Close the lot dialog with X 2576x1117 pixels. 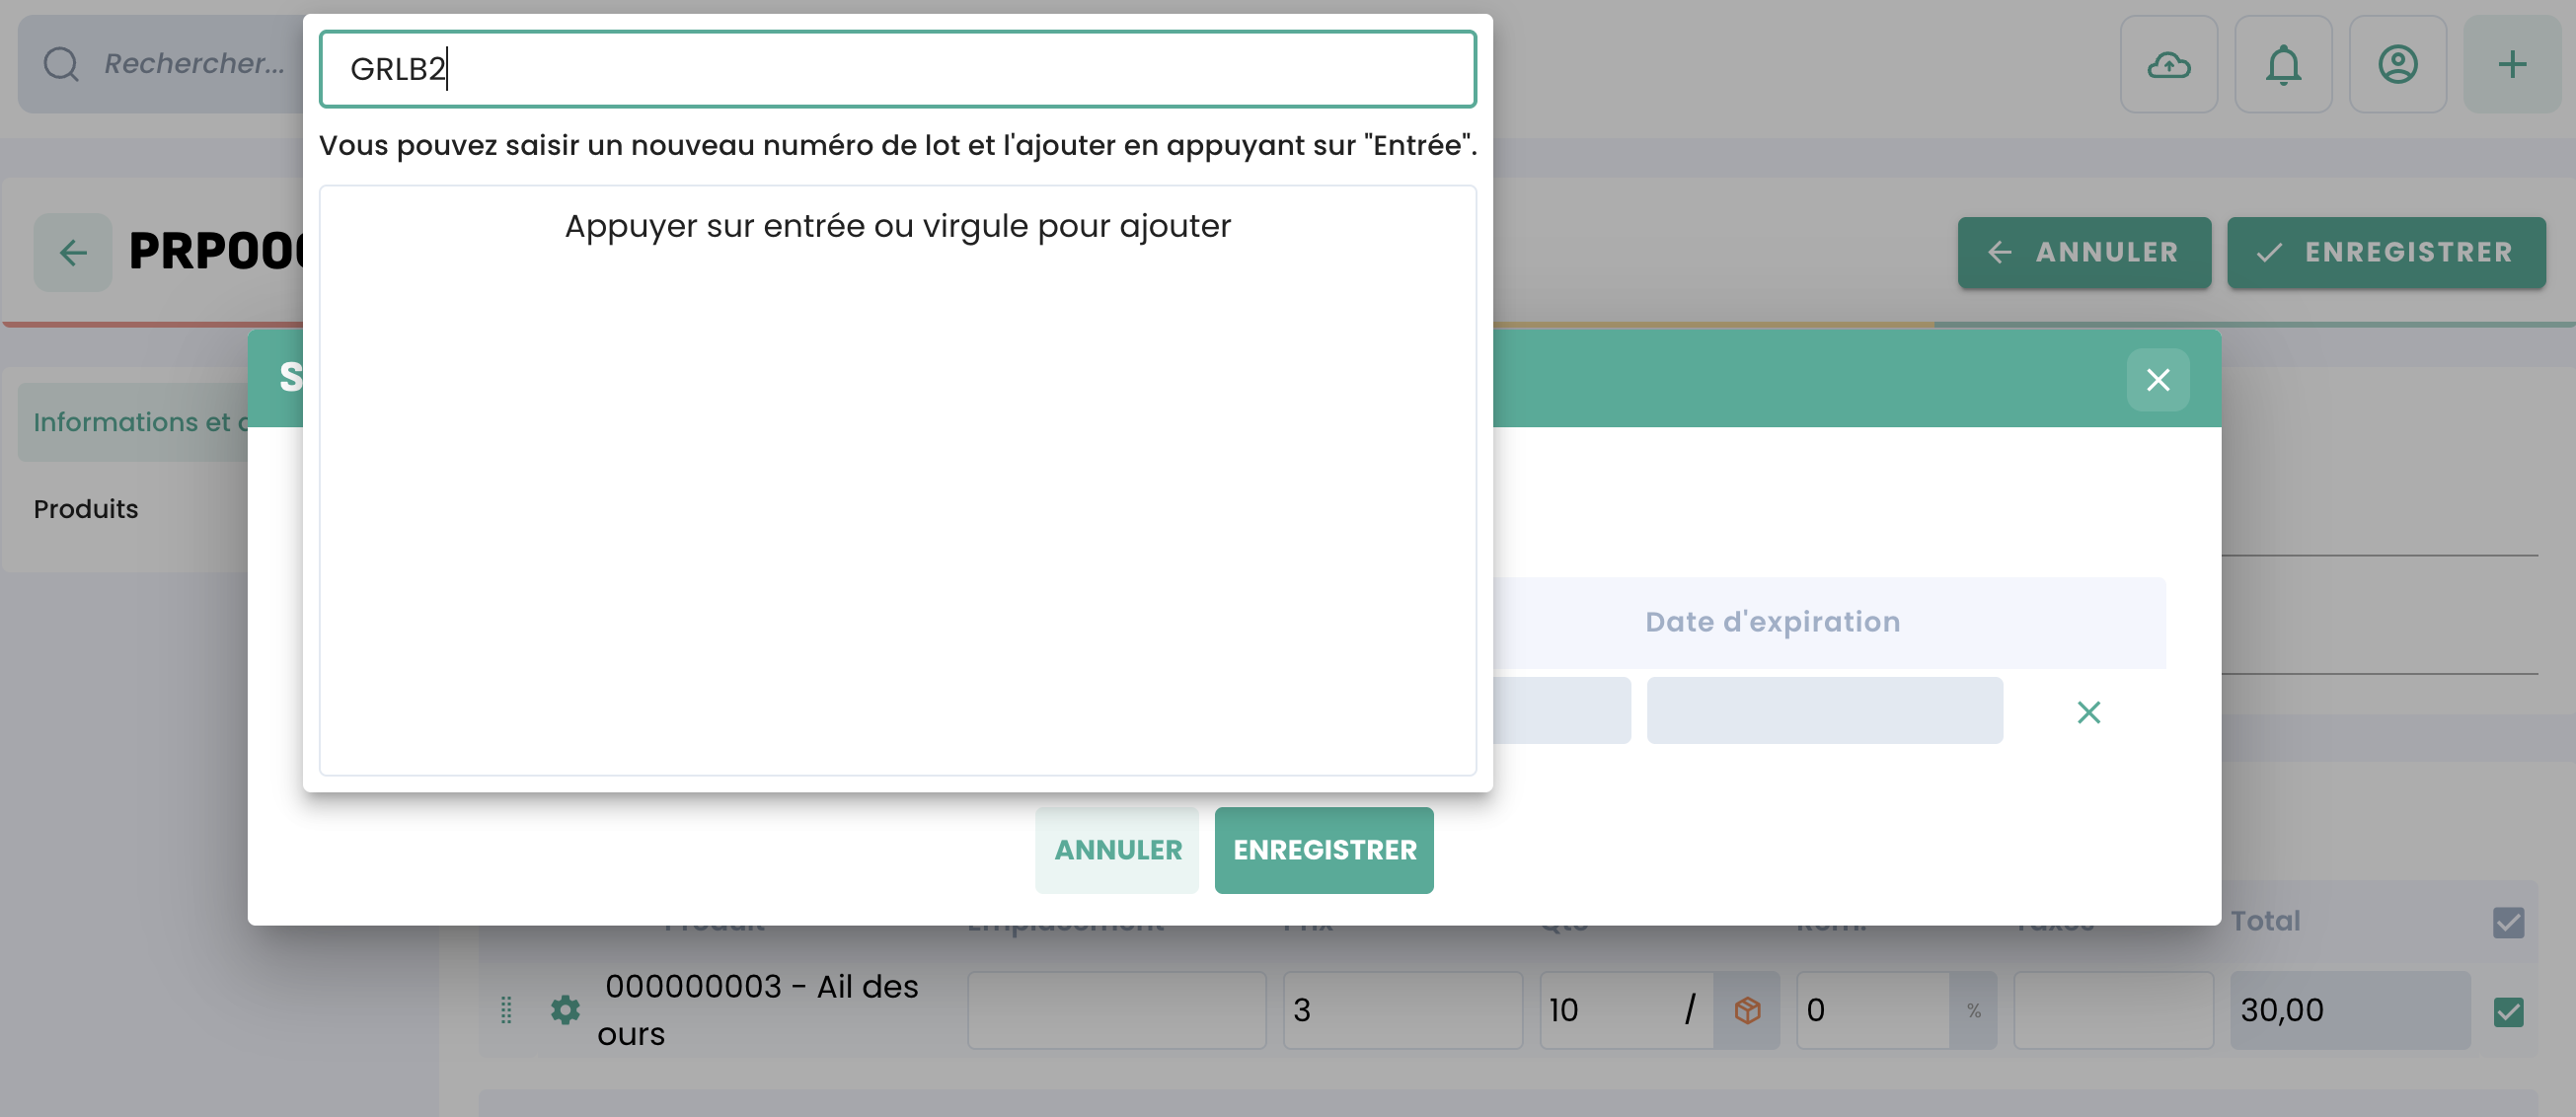point(2157,380)
